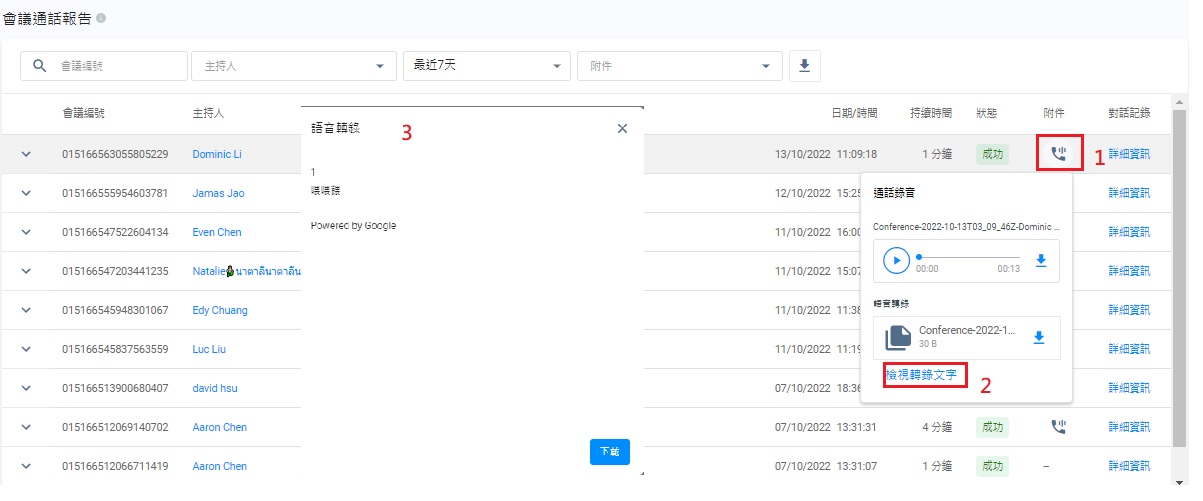Click the 成功 badge in the 4 分鐘 row
This screenshot has height=501, width=1203.
click(x=992, y=428)
